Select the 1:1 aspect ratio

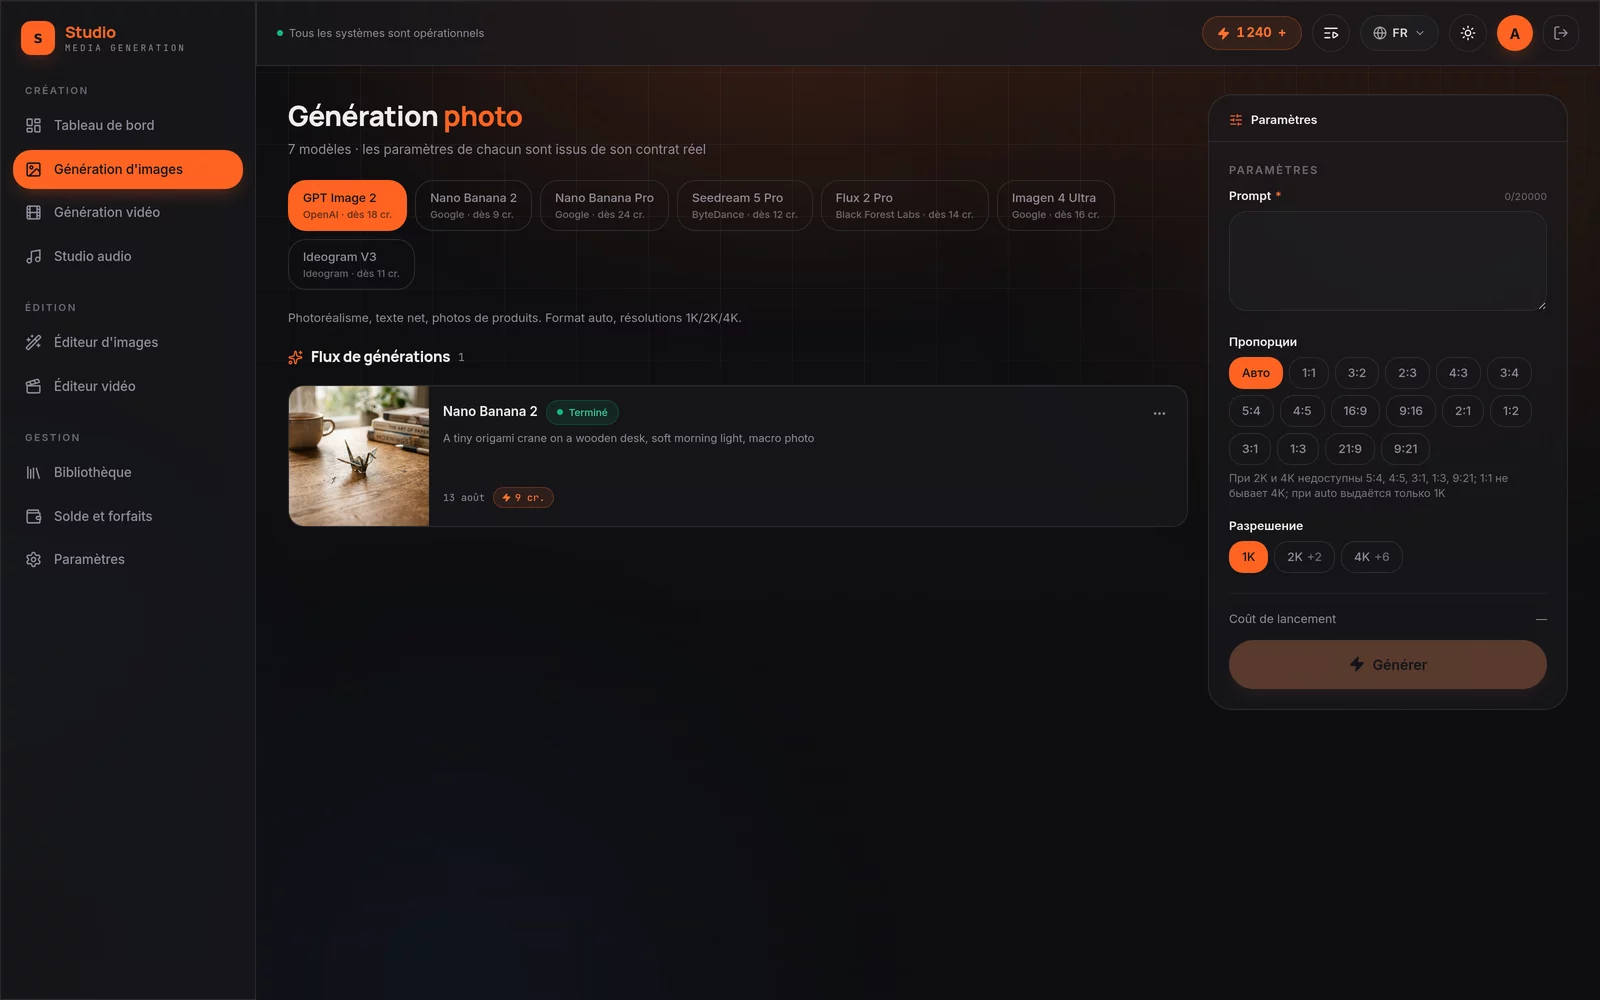tap(1308, 373)
